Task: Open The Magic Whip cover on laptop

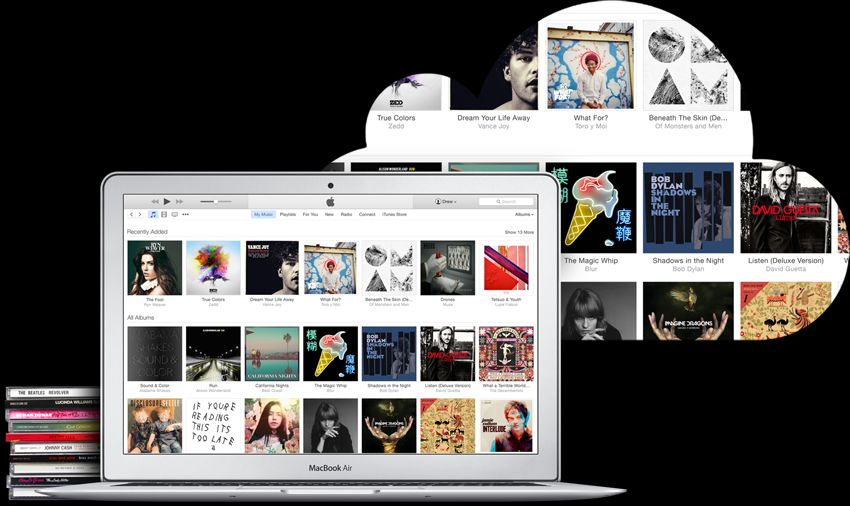Action: [331, 354]
